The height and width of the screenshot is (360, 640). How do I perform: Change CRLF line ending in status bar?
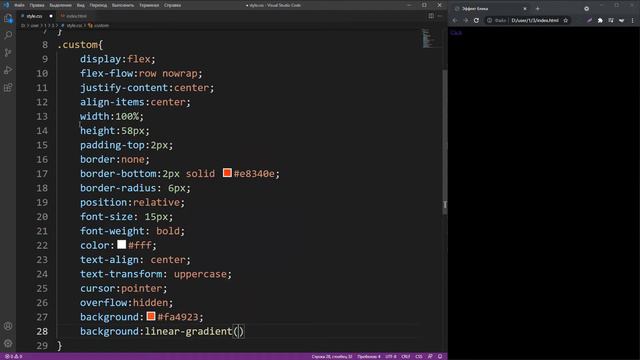tap(406, 356)
